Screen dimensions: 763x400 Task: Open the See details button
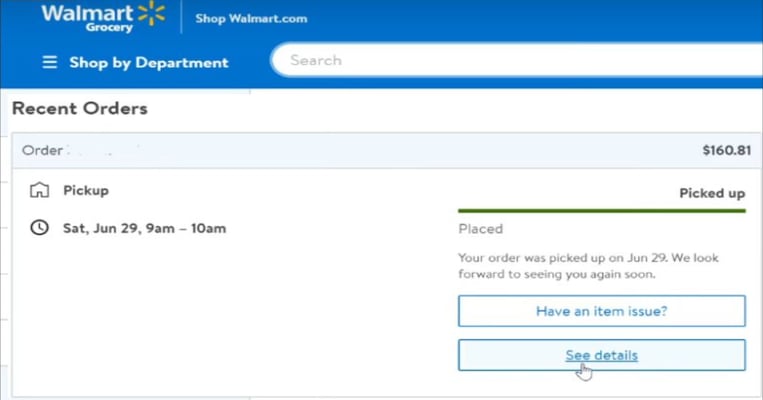pos(601,355)
